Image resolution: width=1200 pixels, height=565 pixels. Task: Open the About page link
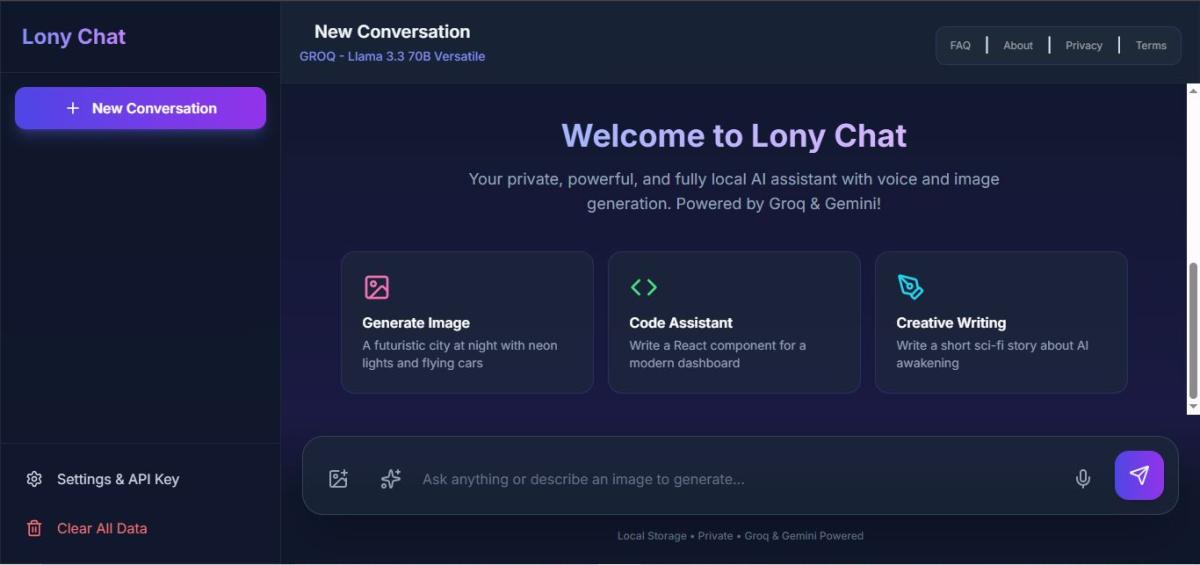(1018, 45)
